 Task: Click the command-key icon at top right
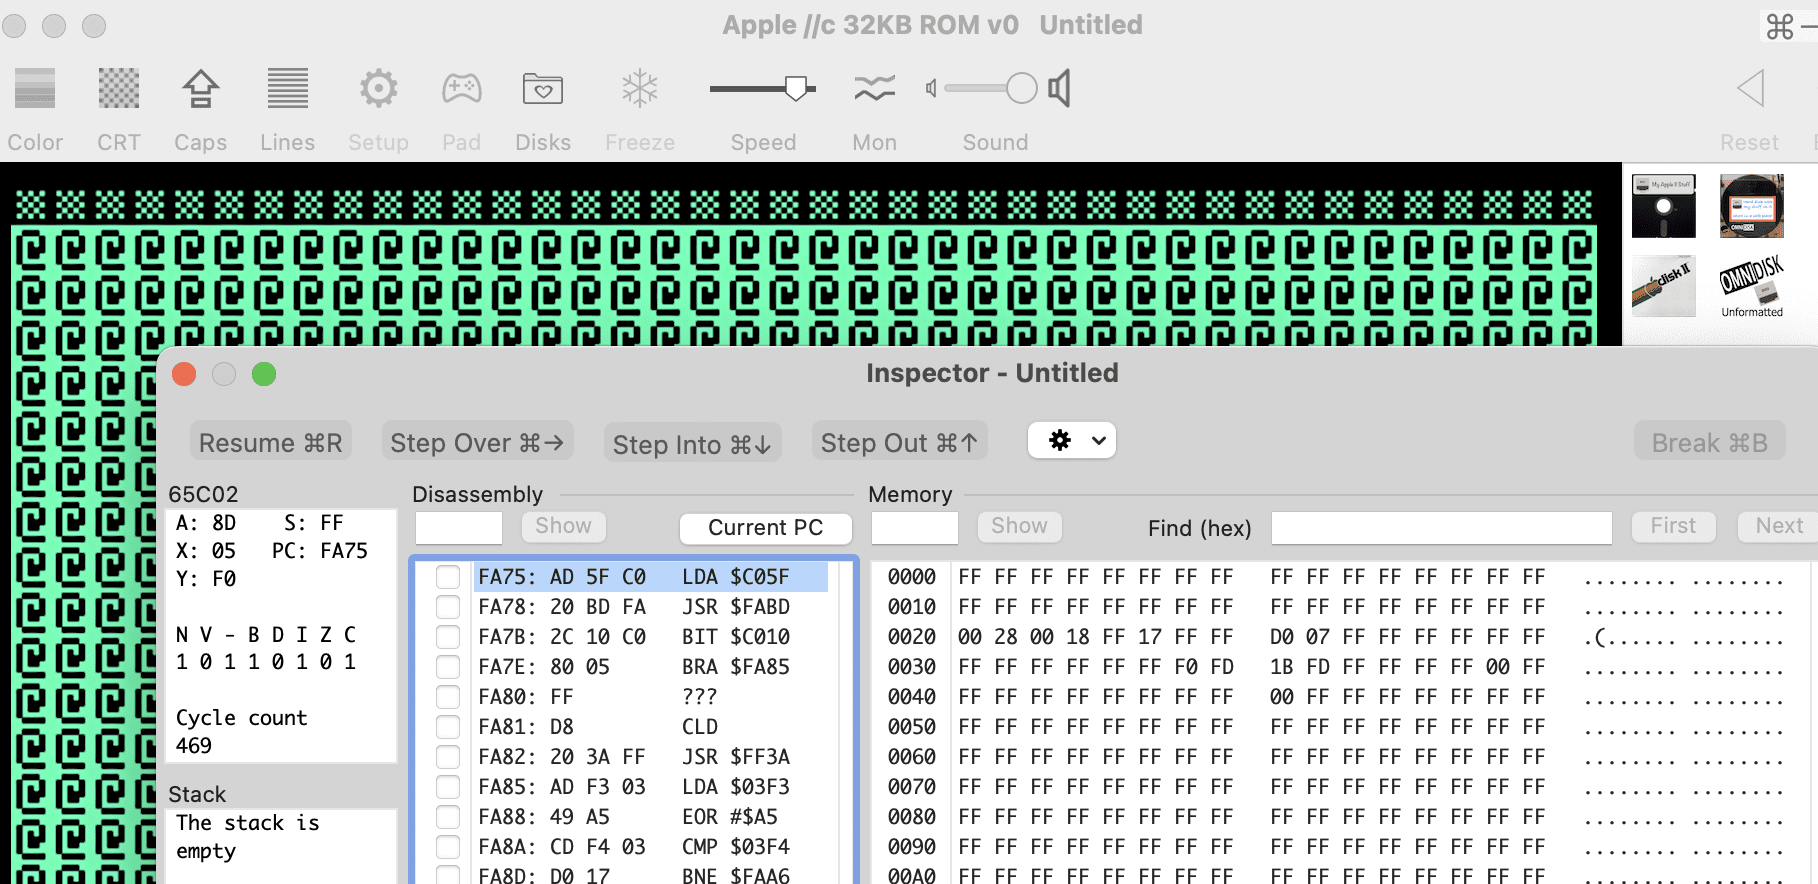[x=1780, y=26]
